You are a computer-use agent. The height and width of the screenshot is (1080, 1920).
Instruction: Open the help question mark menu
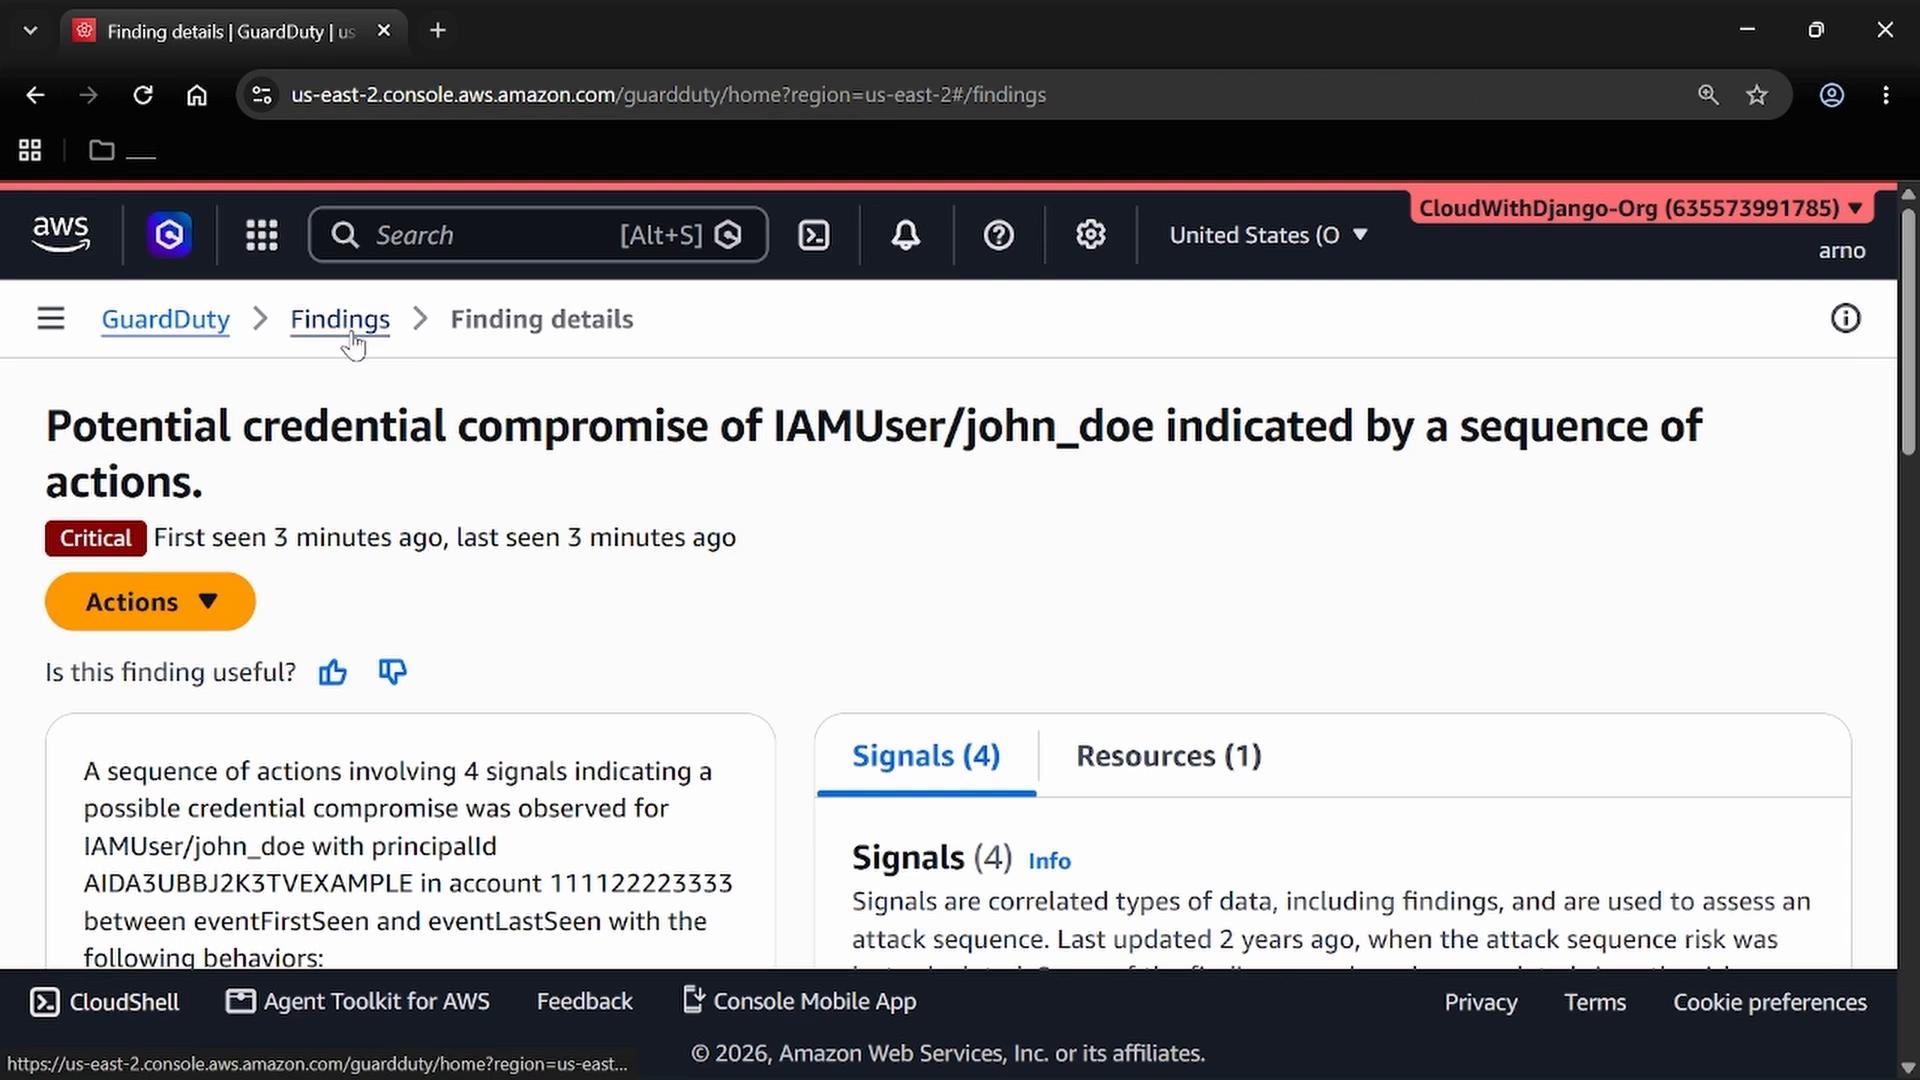click(x=999, y=235)
